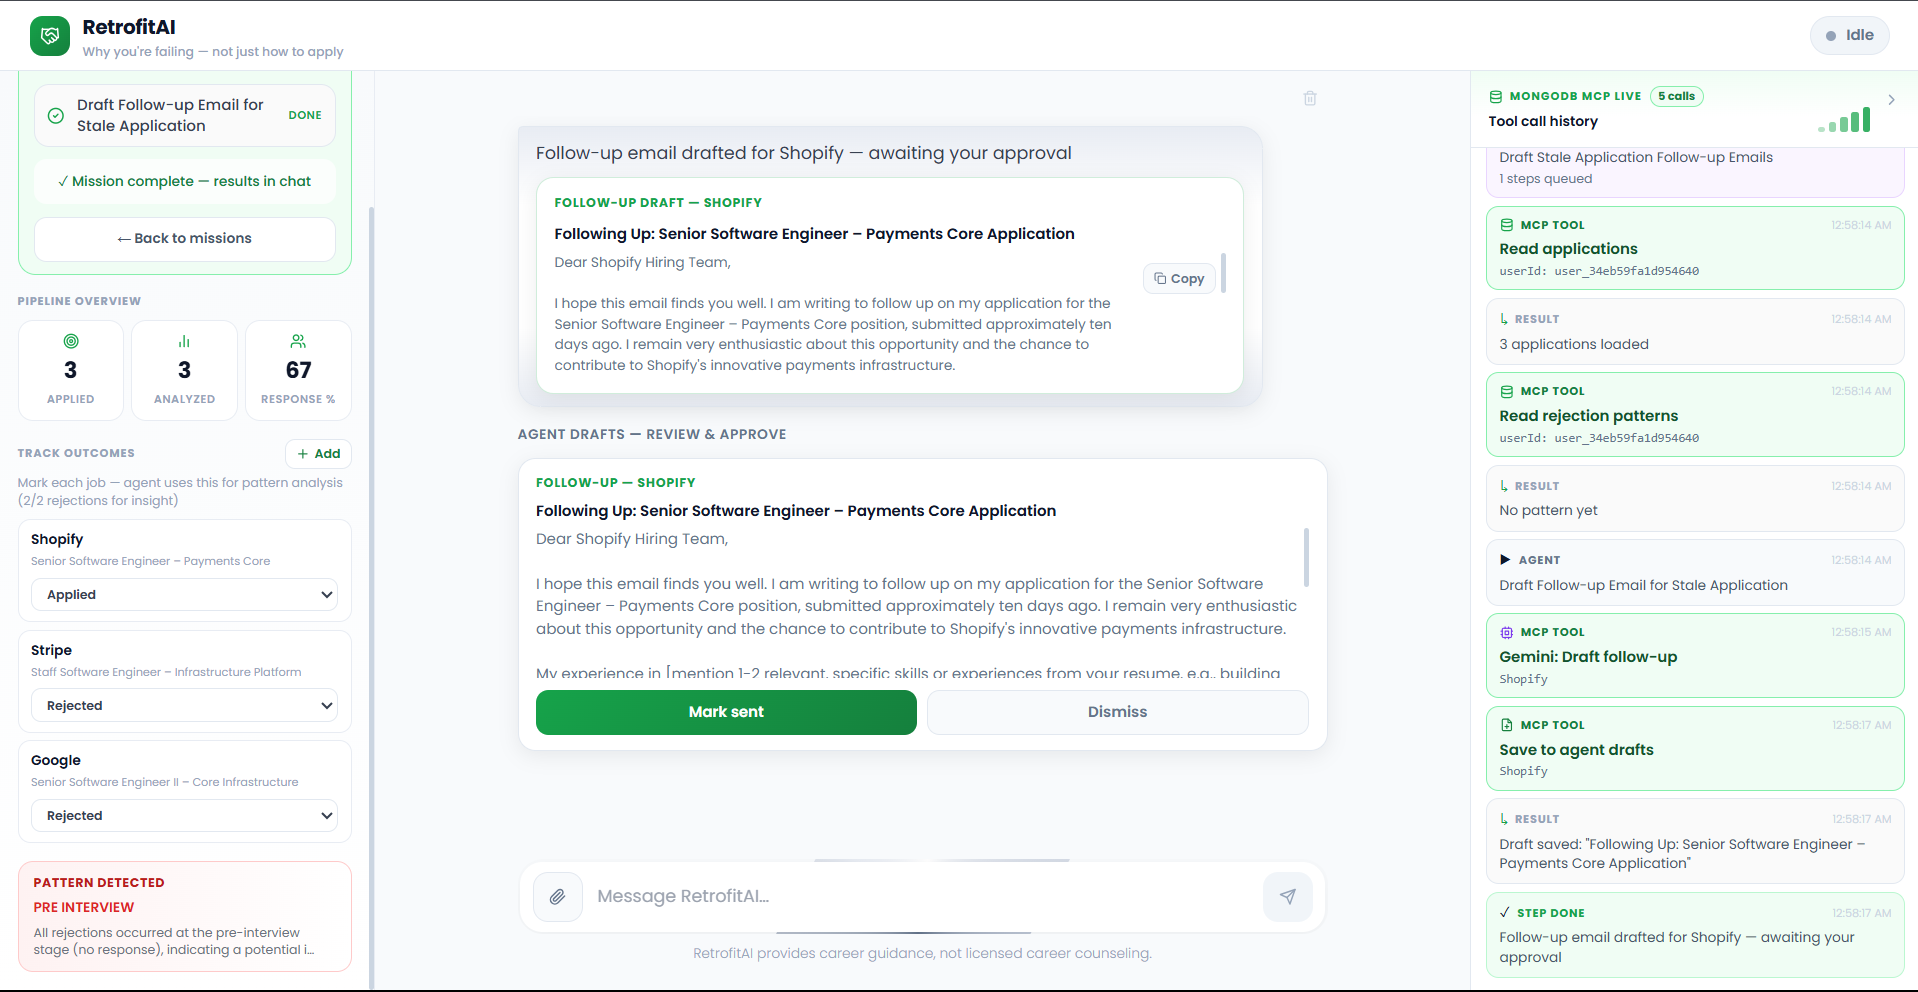Click the MongoDB MCP Live database icon
Screen dimensions: 1918x992
pos(1496,97)
